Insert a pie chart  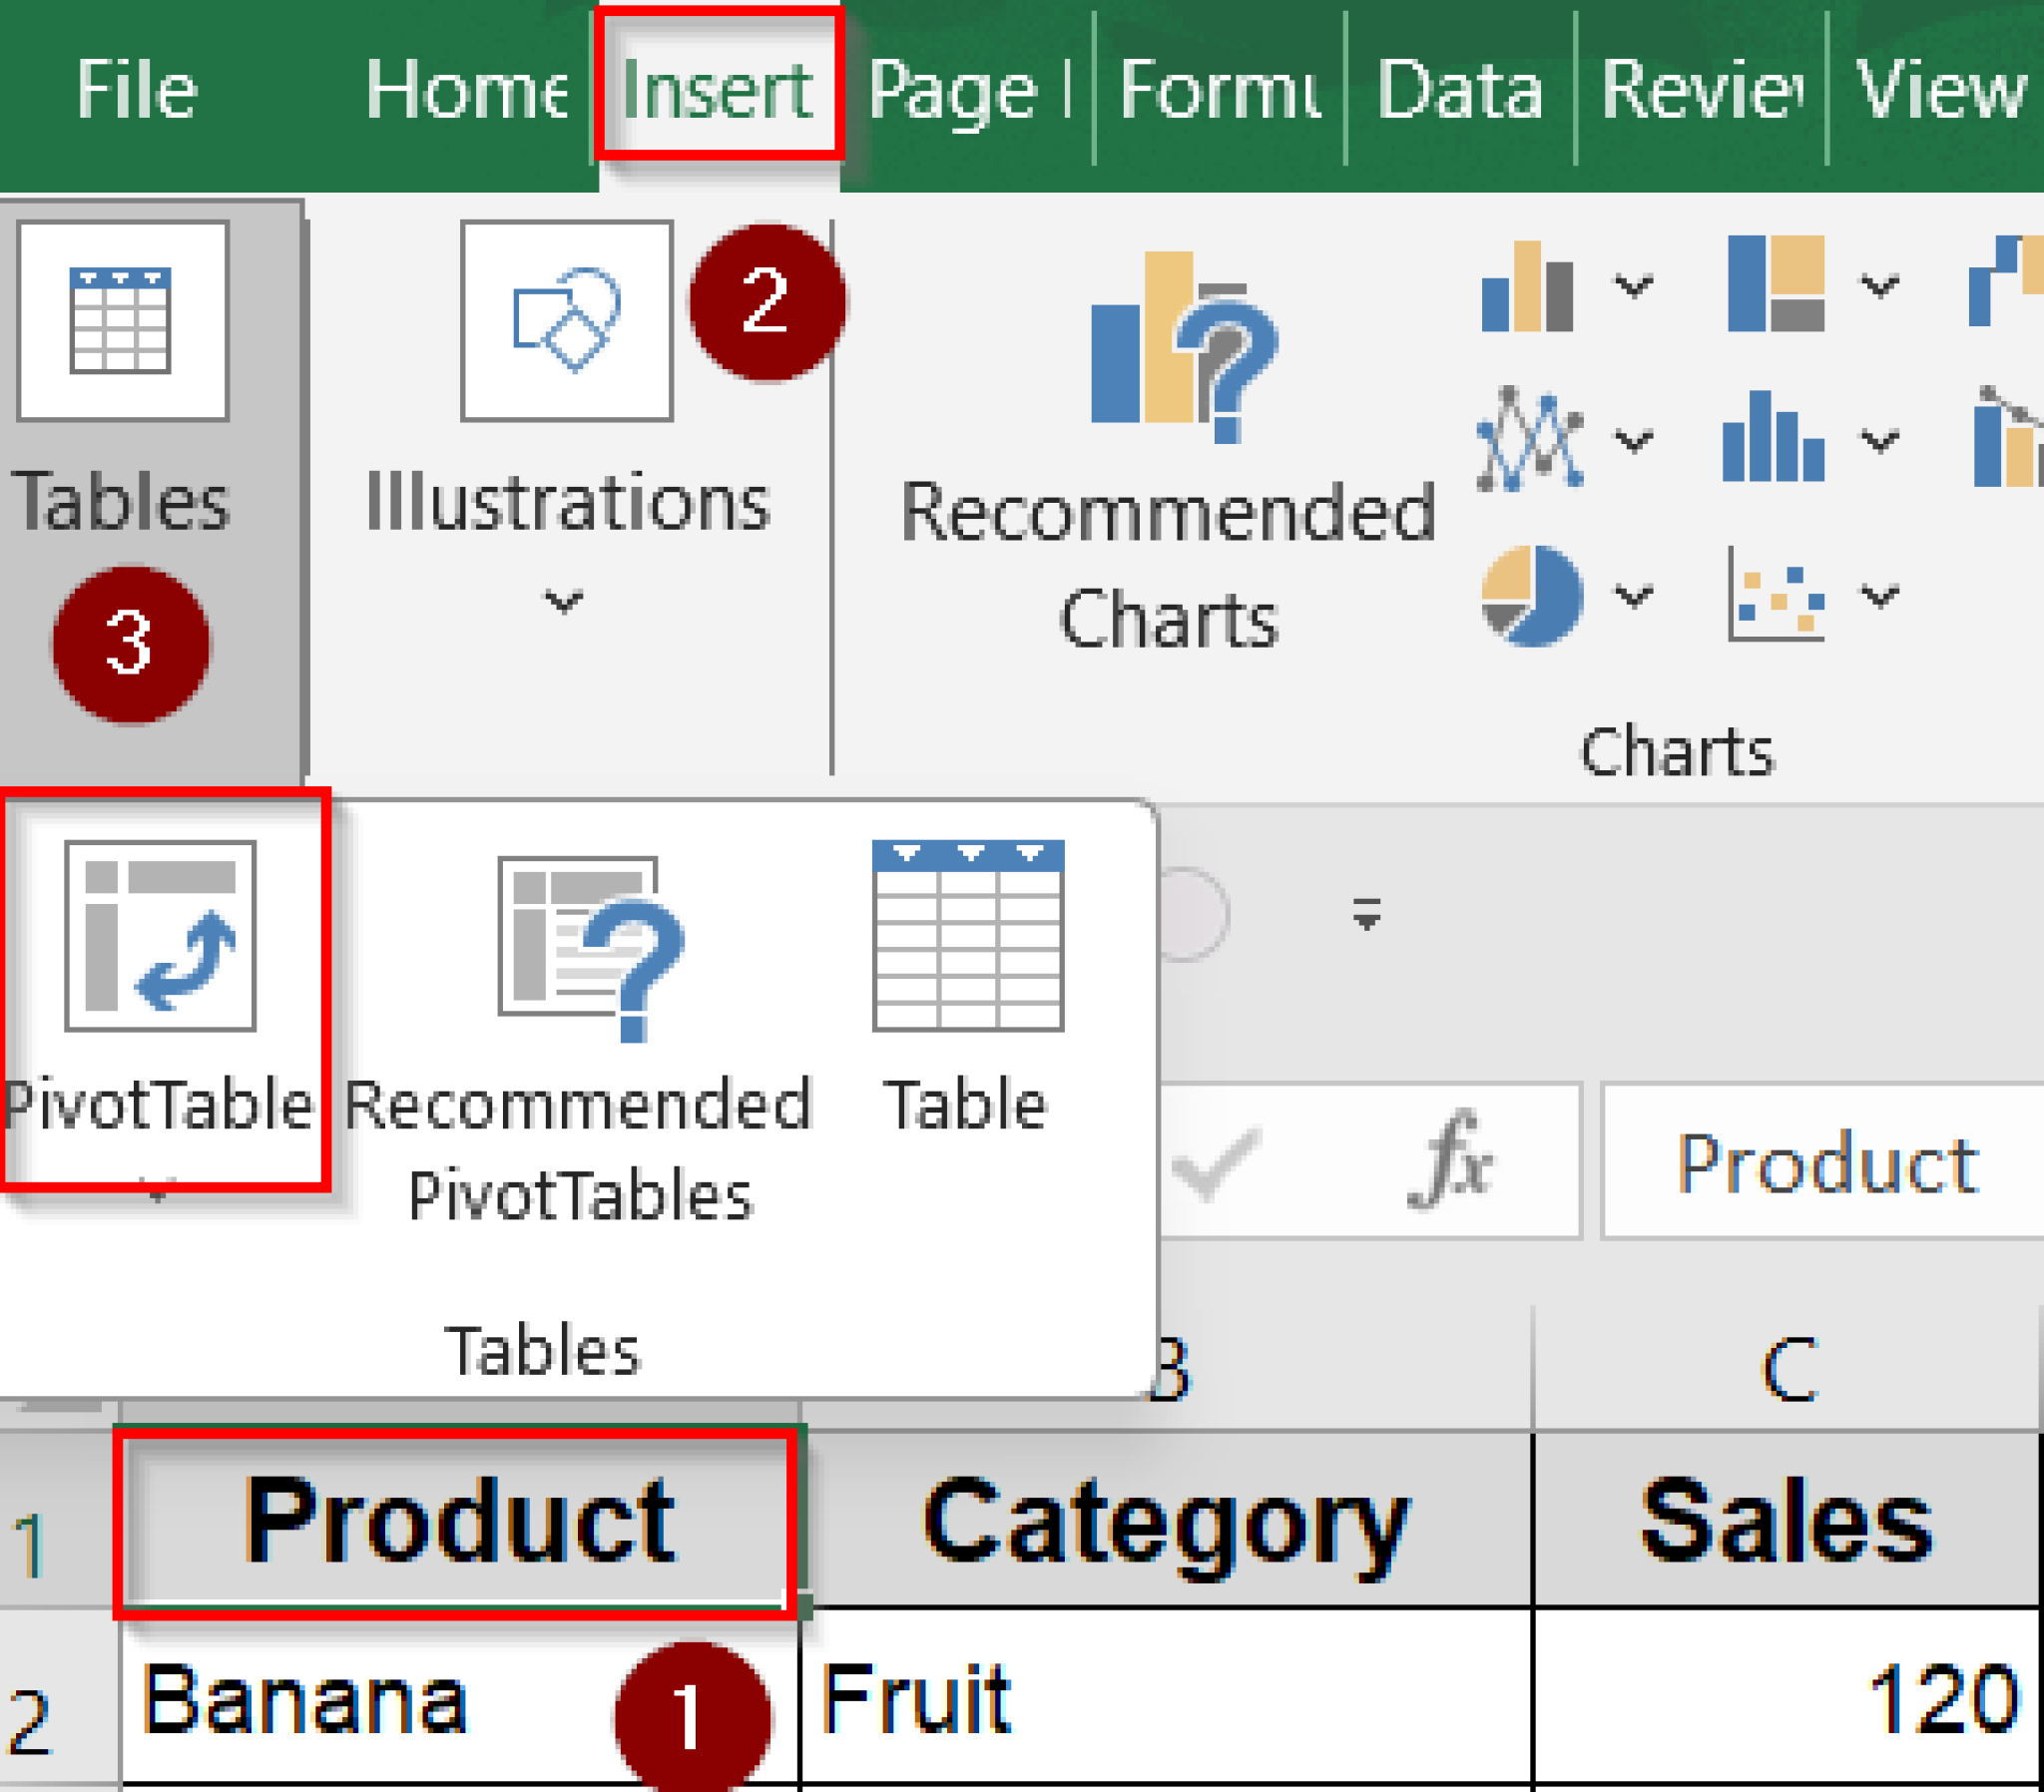[x=1535, y=595]
